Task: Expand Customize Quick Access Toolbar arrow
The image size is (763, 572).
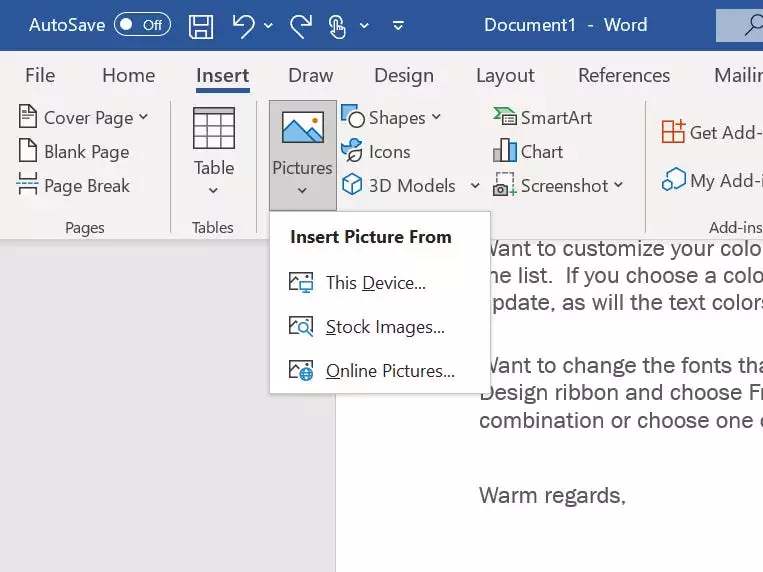Action: [398, 25]
